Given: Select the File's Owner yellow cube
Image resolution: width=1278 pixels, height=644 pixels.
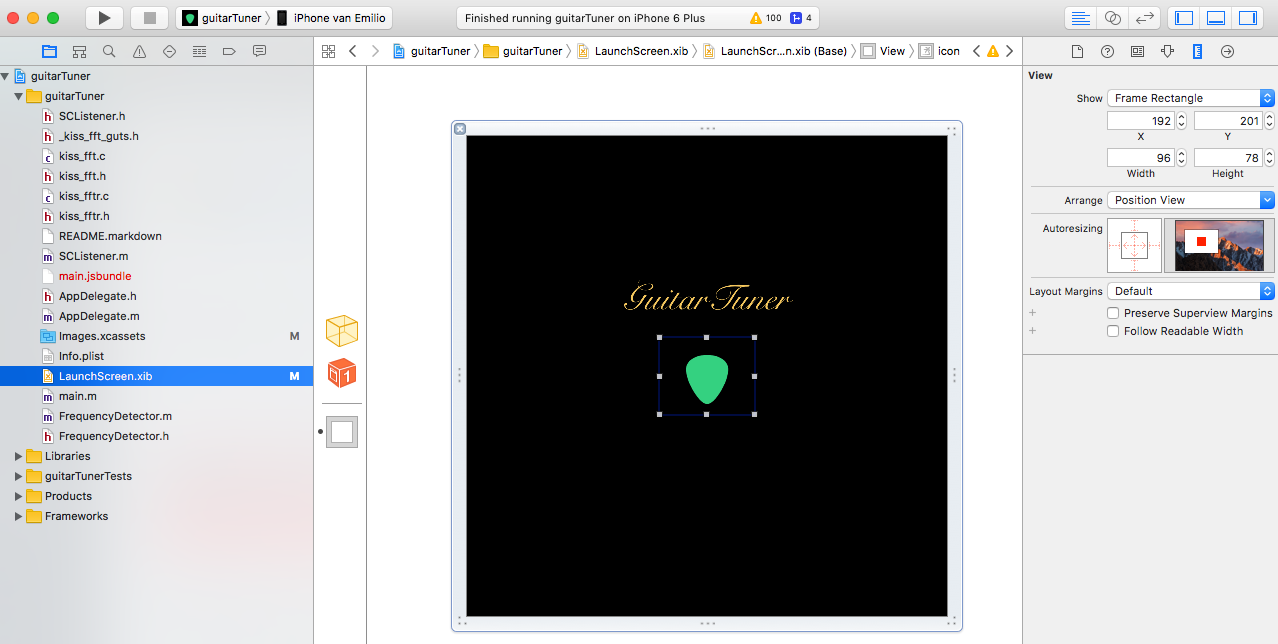Looking at the screenshot, I should point(342,331).
